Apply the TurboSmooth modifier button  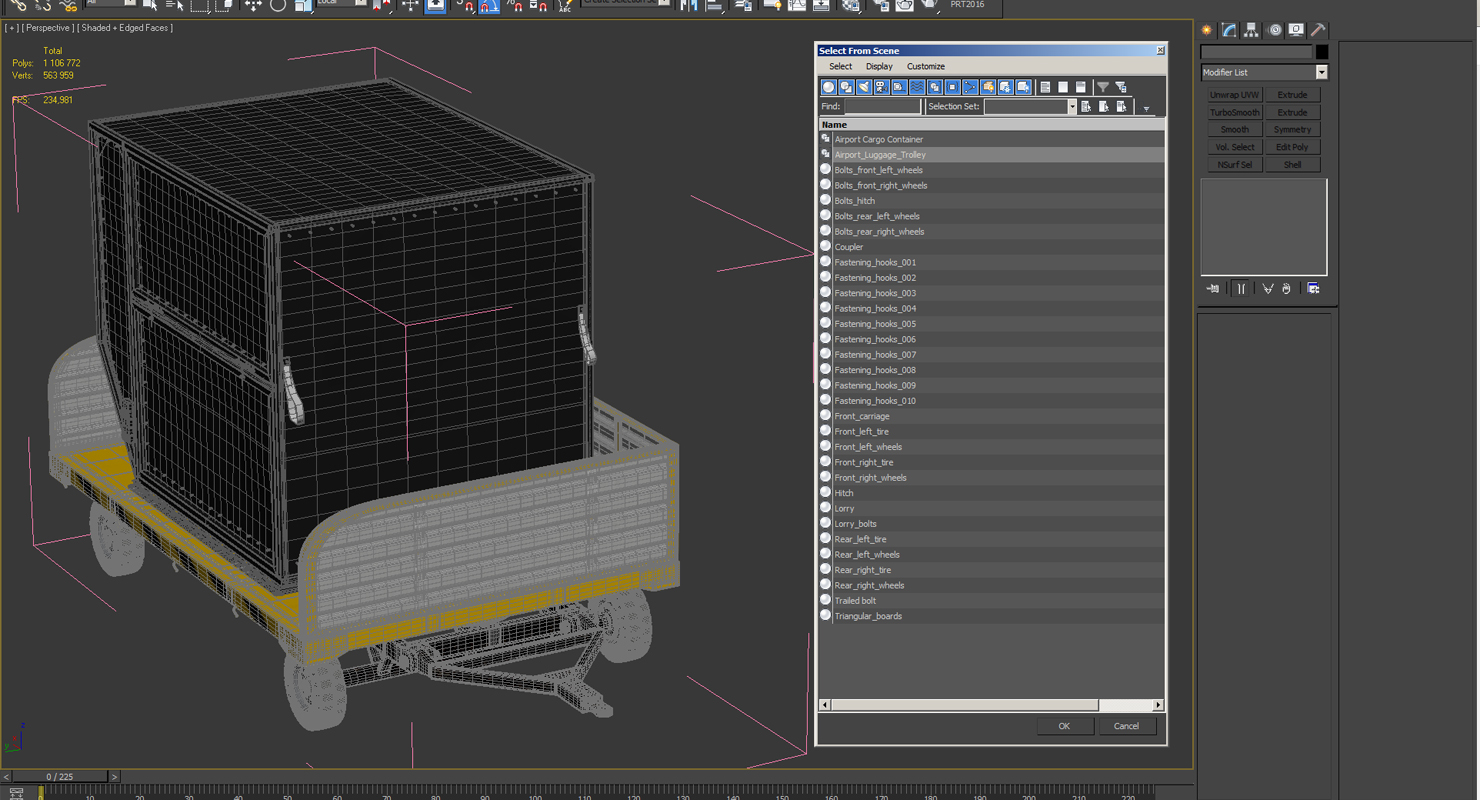click(1235, 112)
